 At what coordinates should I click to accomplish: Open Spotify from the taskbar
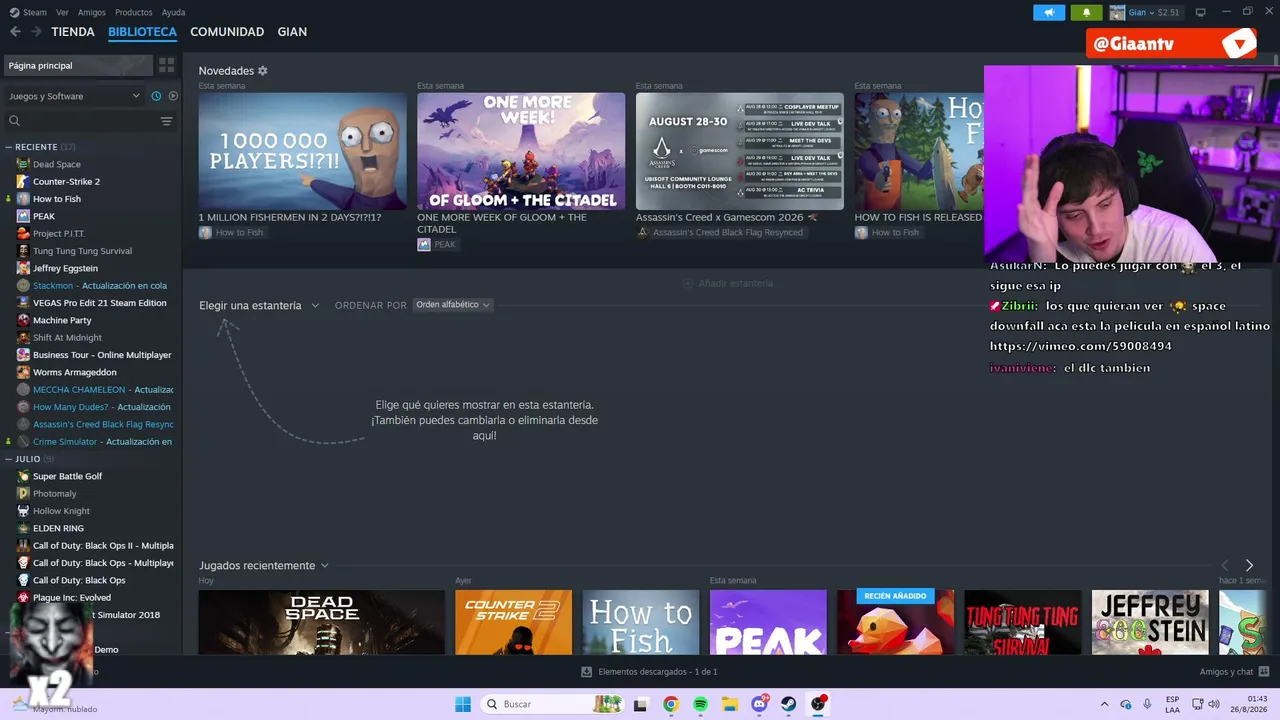700,704
